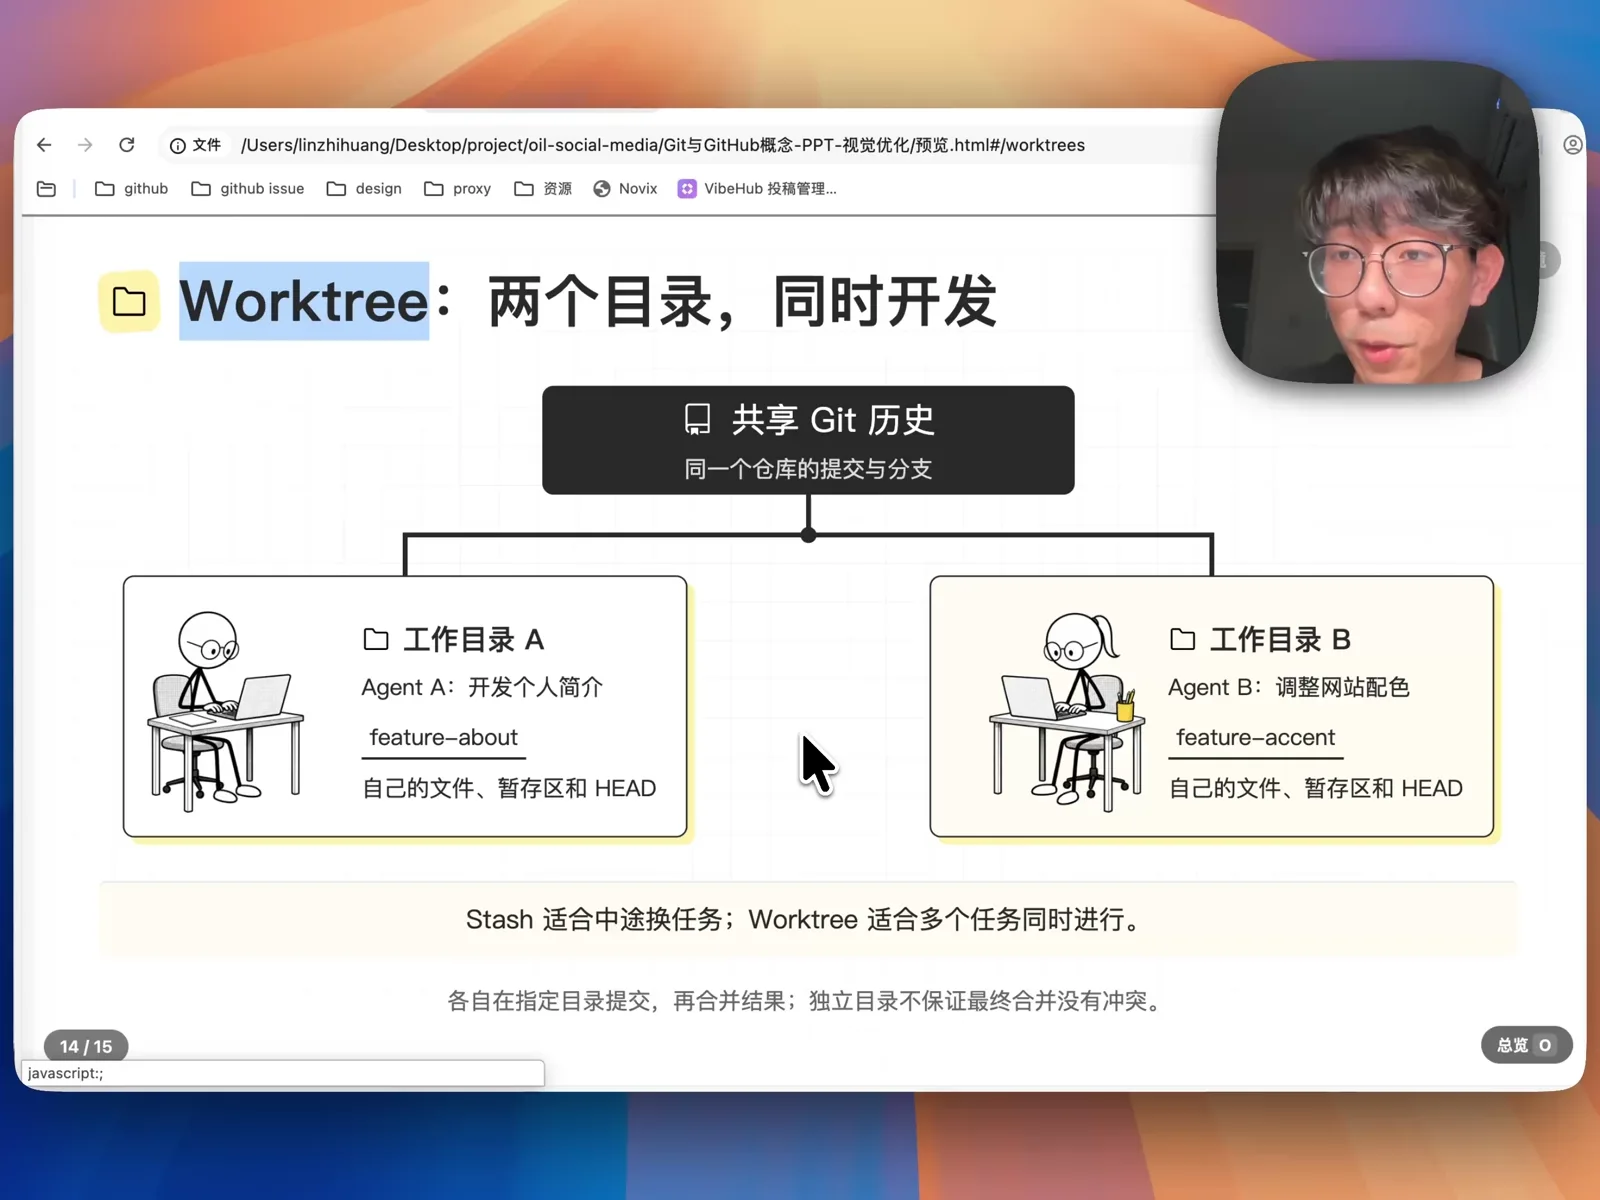1600x1200 pixels.
Task: Click the 工作目录 A heading
Action: [x=474, y=639]
